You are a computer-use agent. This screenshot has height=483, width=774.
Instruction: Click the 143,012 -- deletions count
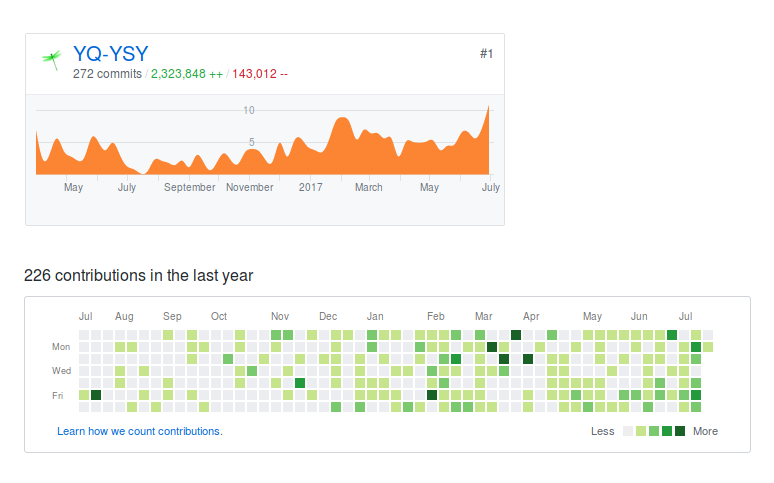click(260, 74)
